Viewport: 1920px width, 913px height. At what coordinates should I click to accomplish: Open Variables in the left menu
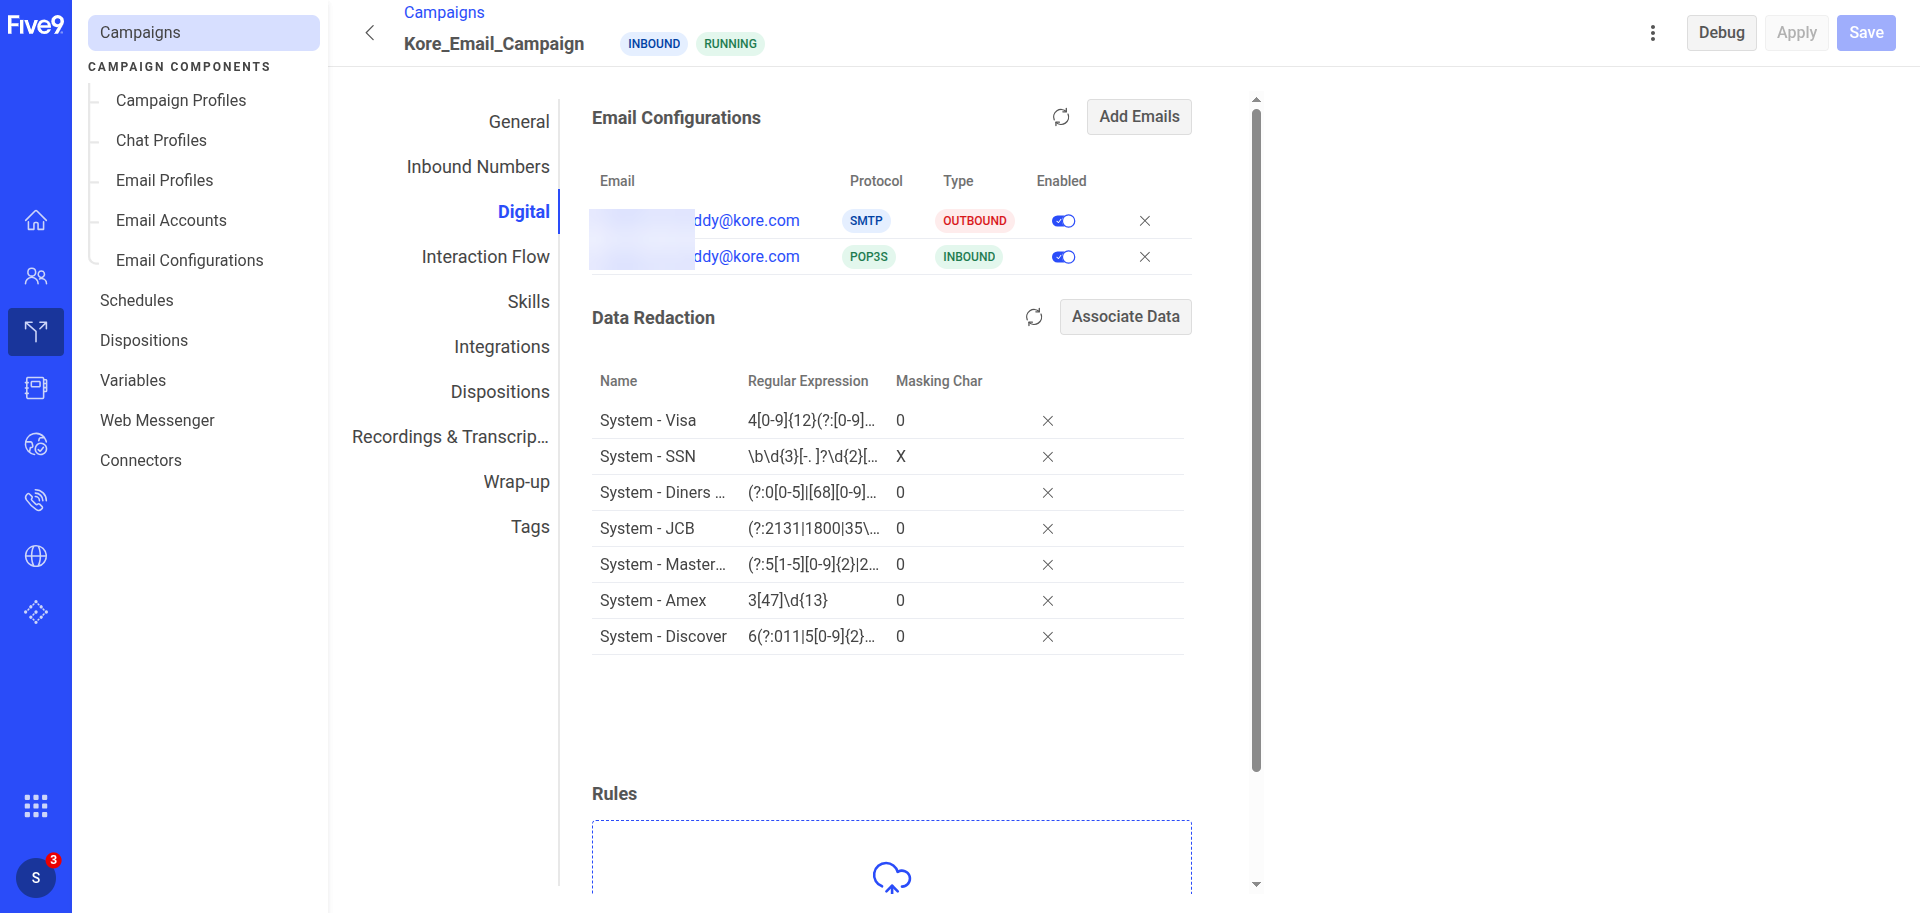click(x=133, y=380)
